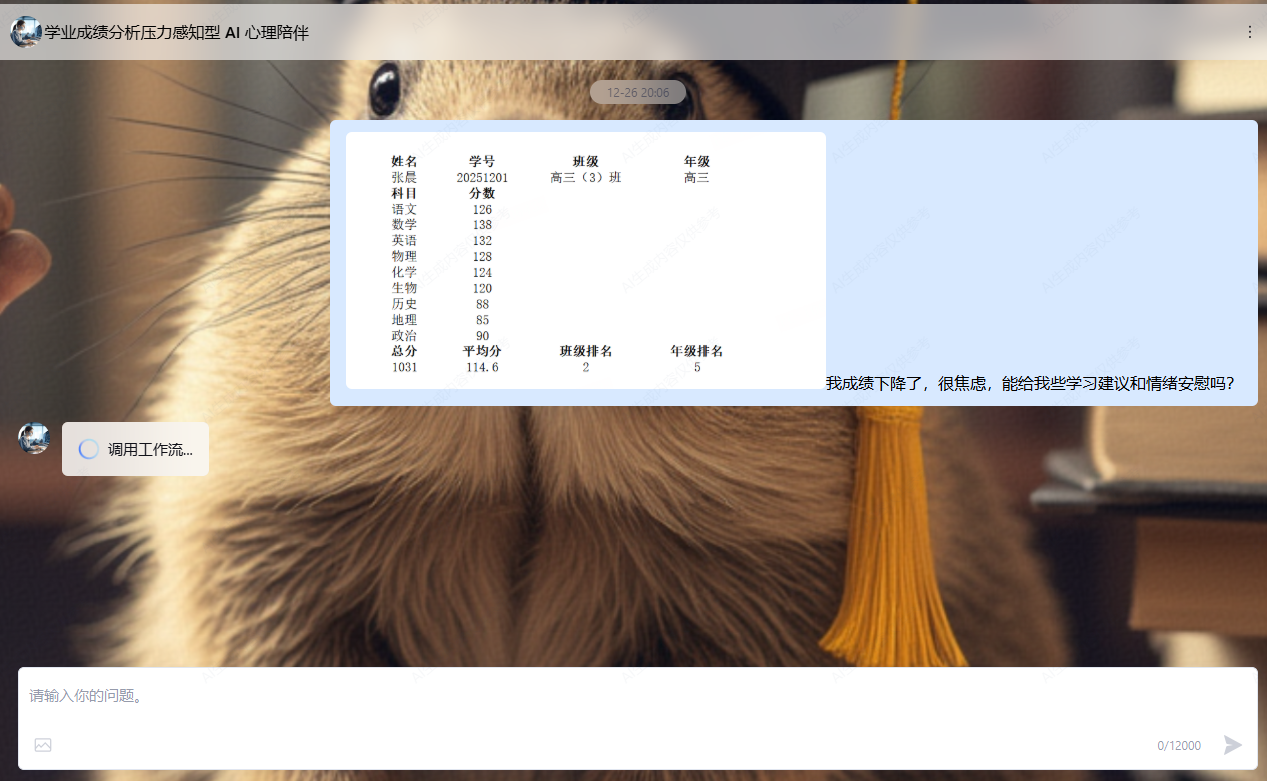1267x781 pixels.
Task: Click the total score 1031 value
Action: 404,367
